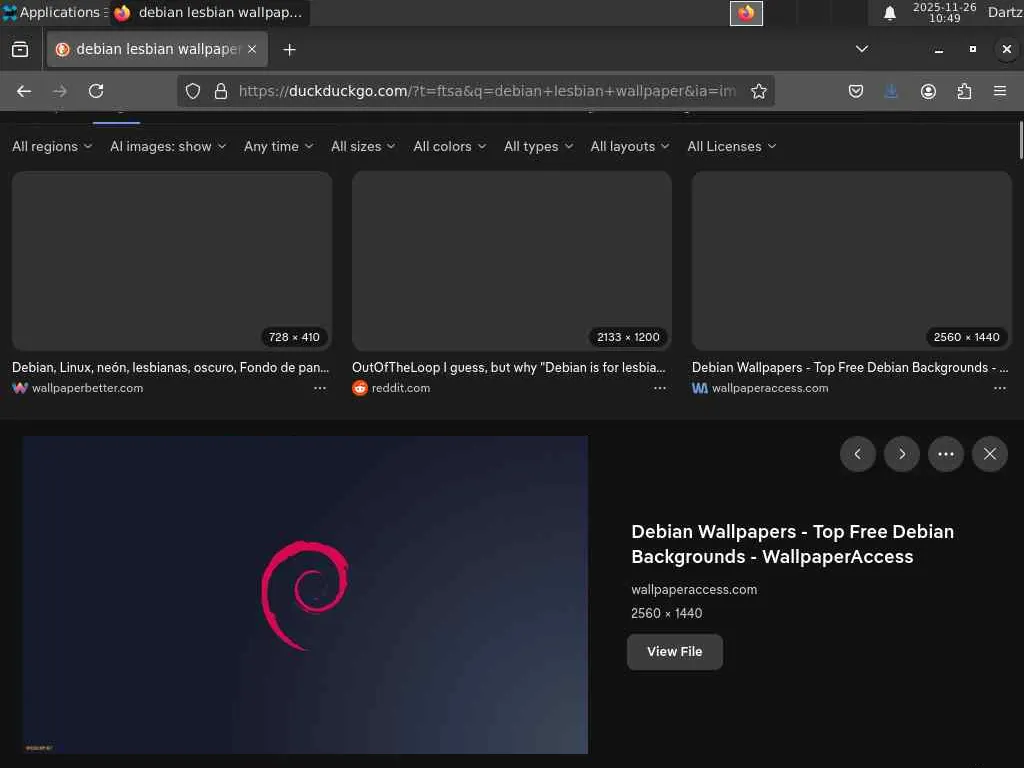
Task: Reload the page with the refresh icon
Action: pos(96,91)
